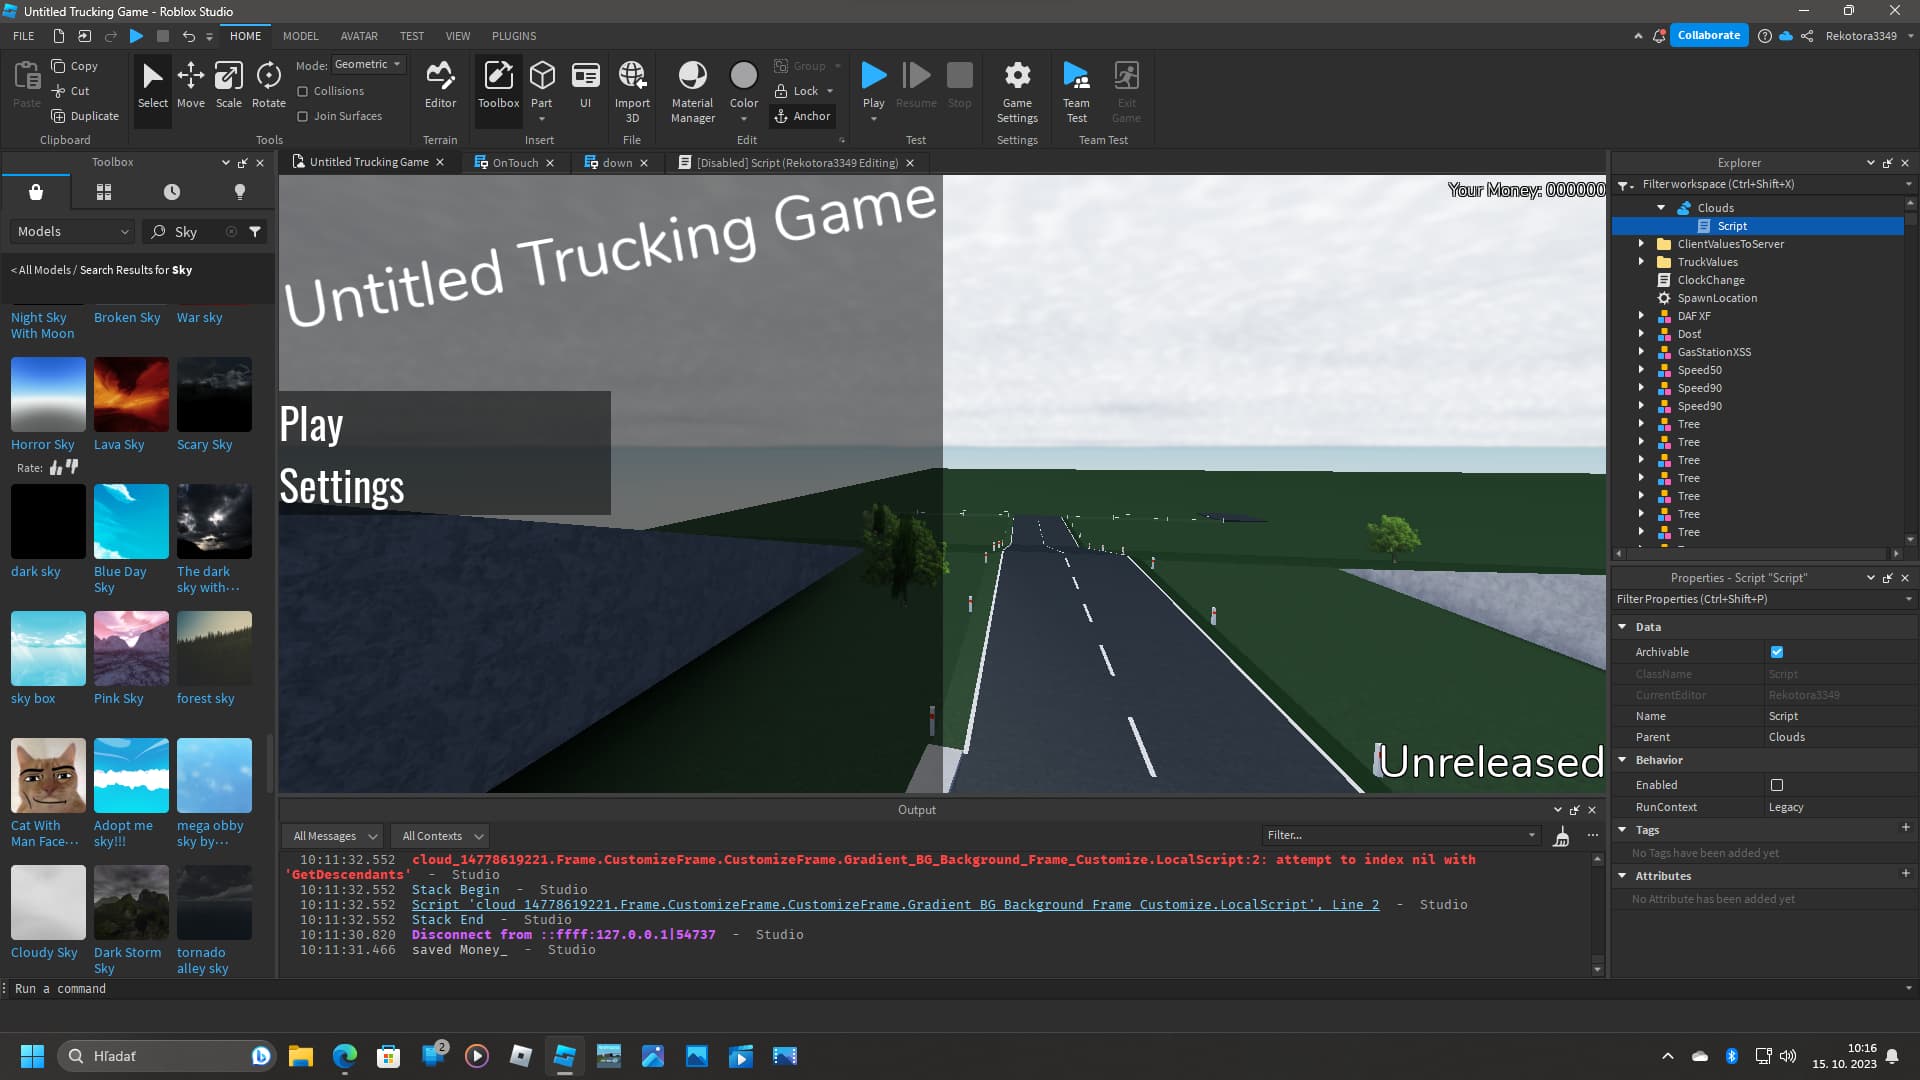Viewport: 1920px width, 1080px height.
Task: Open Game Settings
Action: click(x=1017, y=92)
